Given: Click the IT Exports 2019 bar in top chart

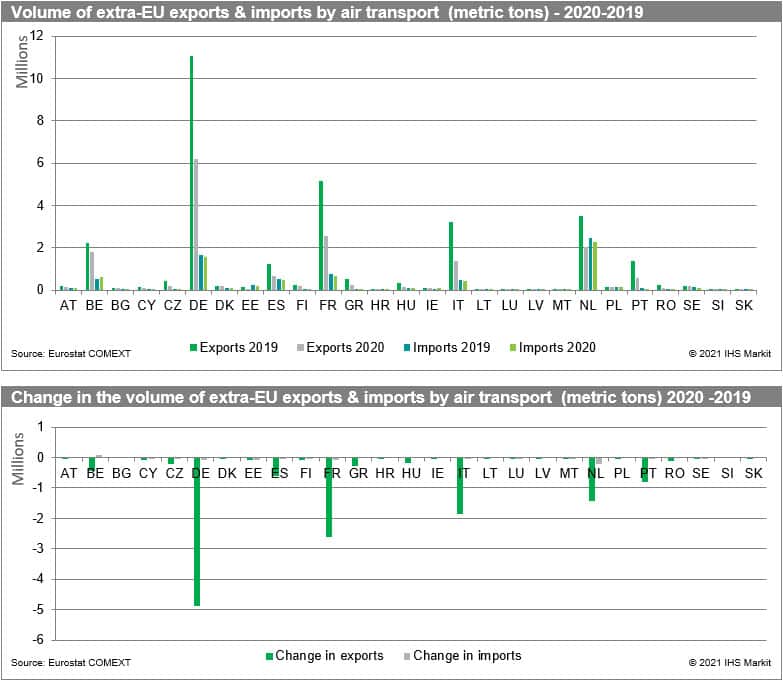Looking at the screenshot, I should pos(450,255).
